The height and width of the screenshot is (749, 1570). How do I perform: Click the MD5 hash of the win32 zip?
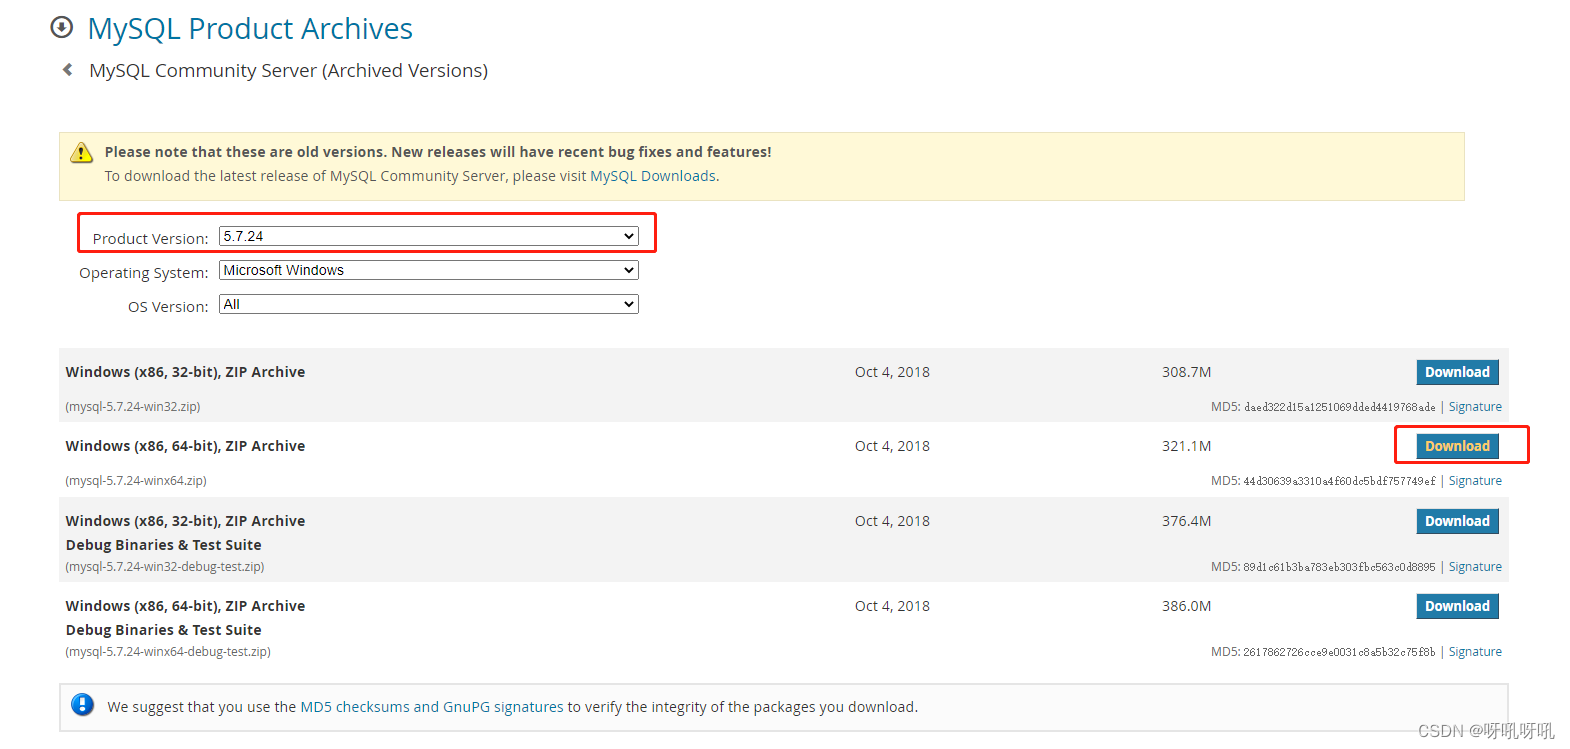(x=1339, y=407)
